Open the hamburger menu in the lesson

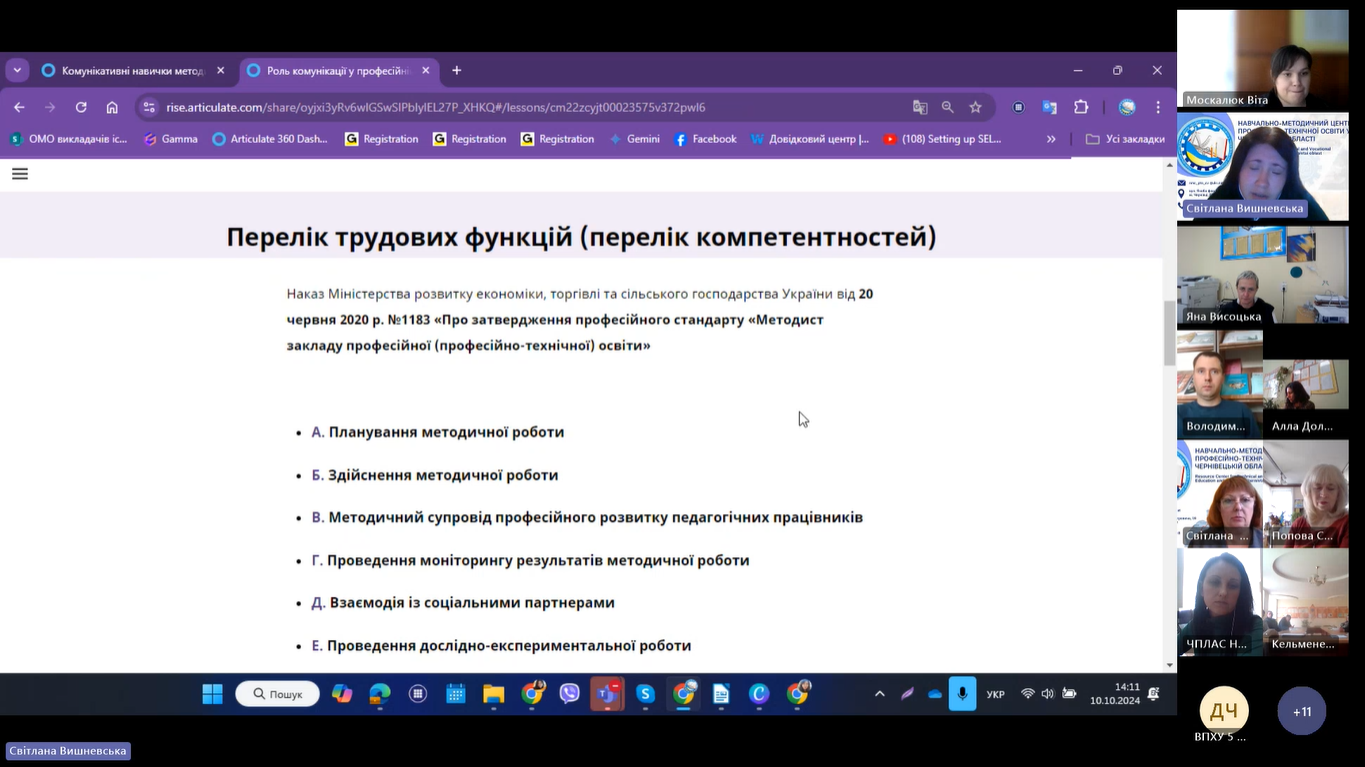(x=20, y=174)
